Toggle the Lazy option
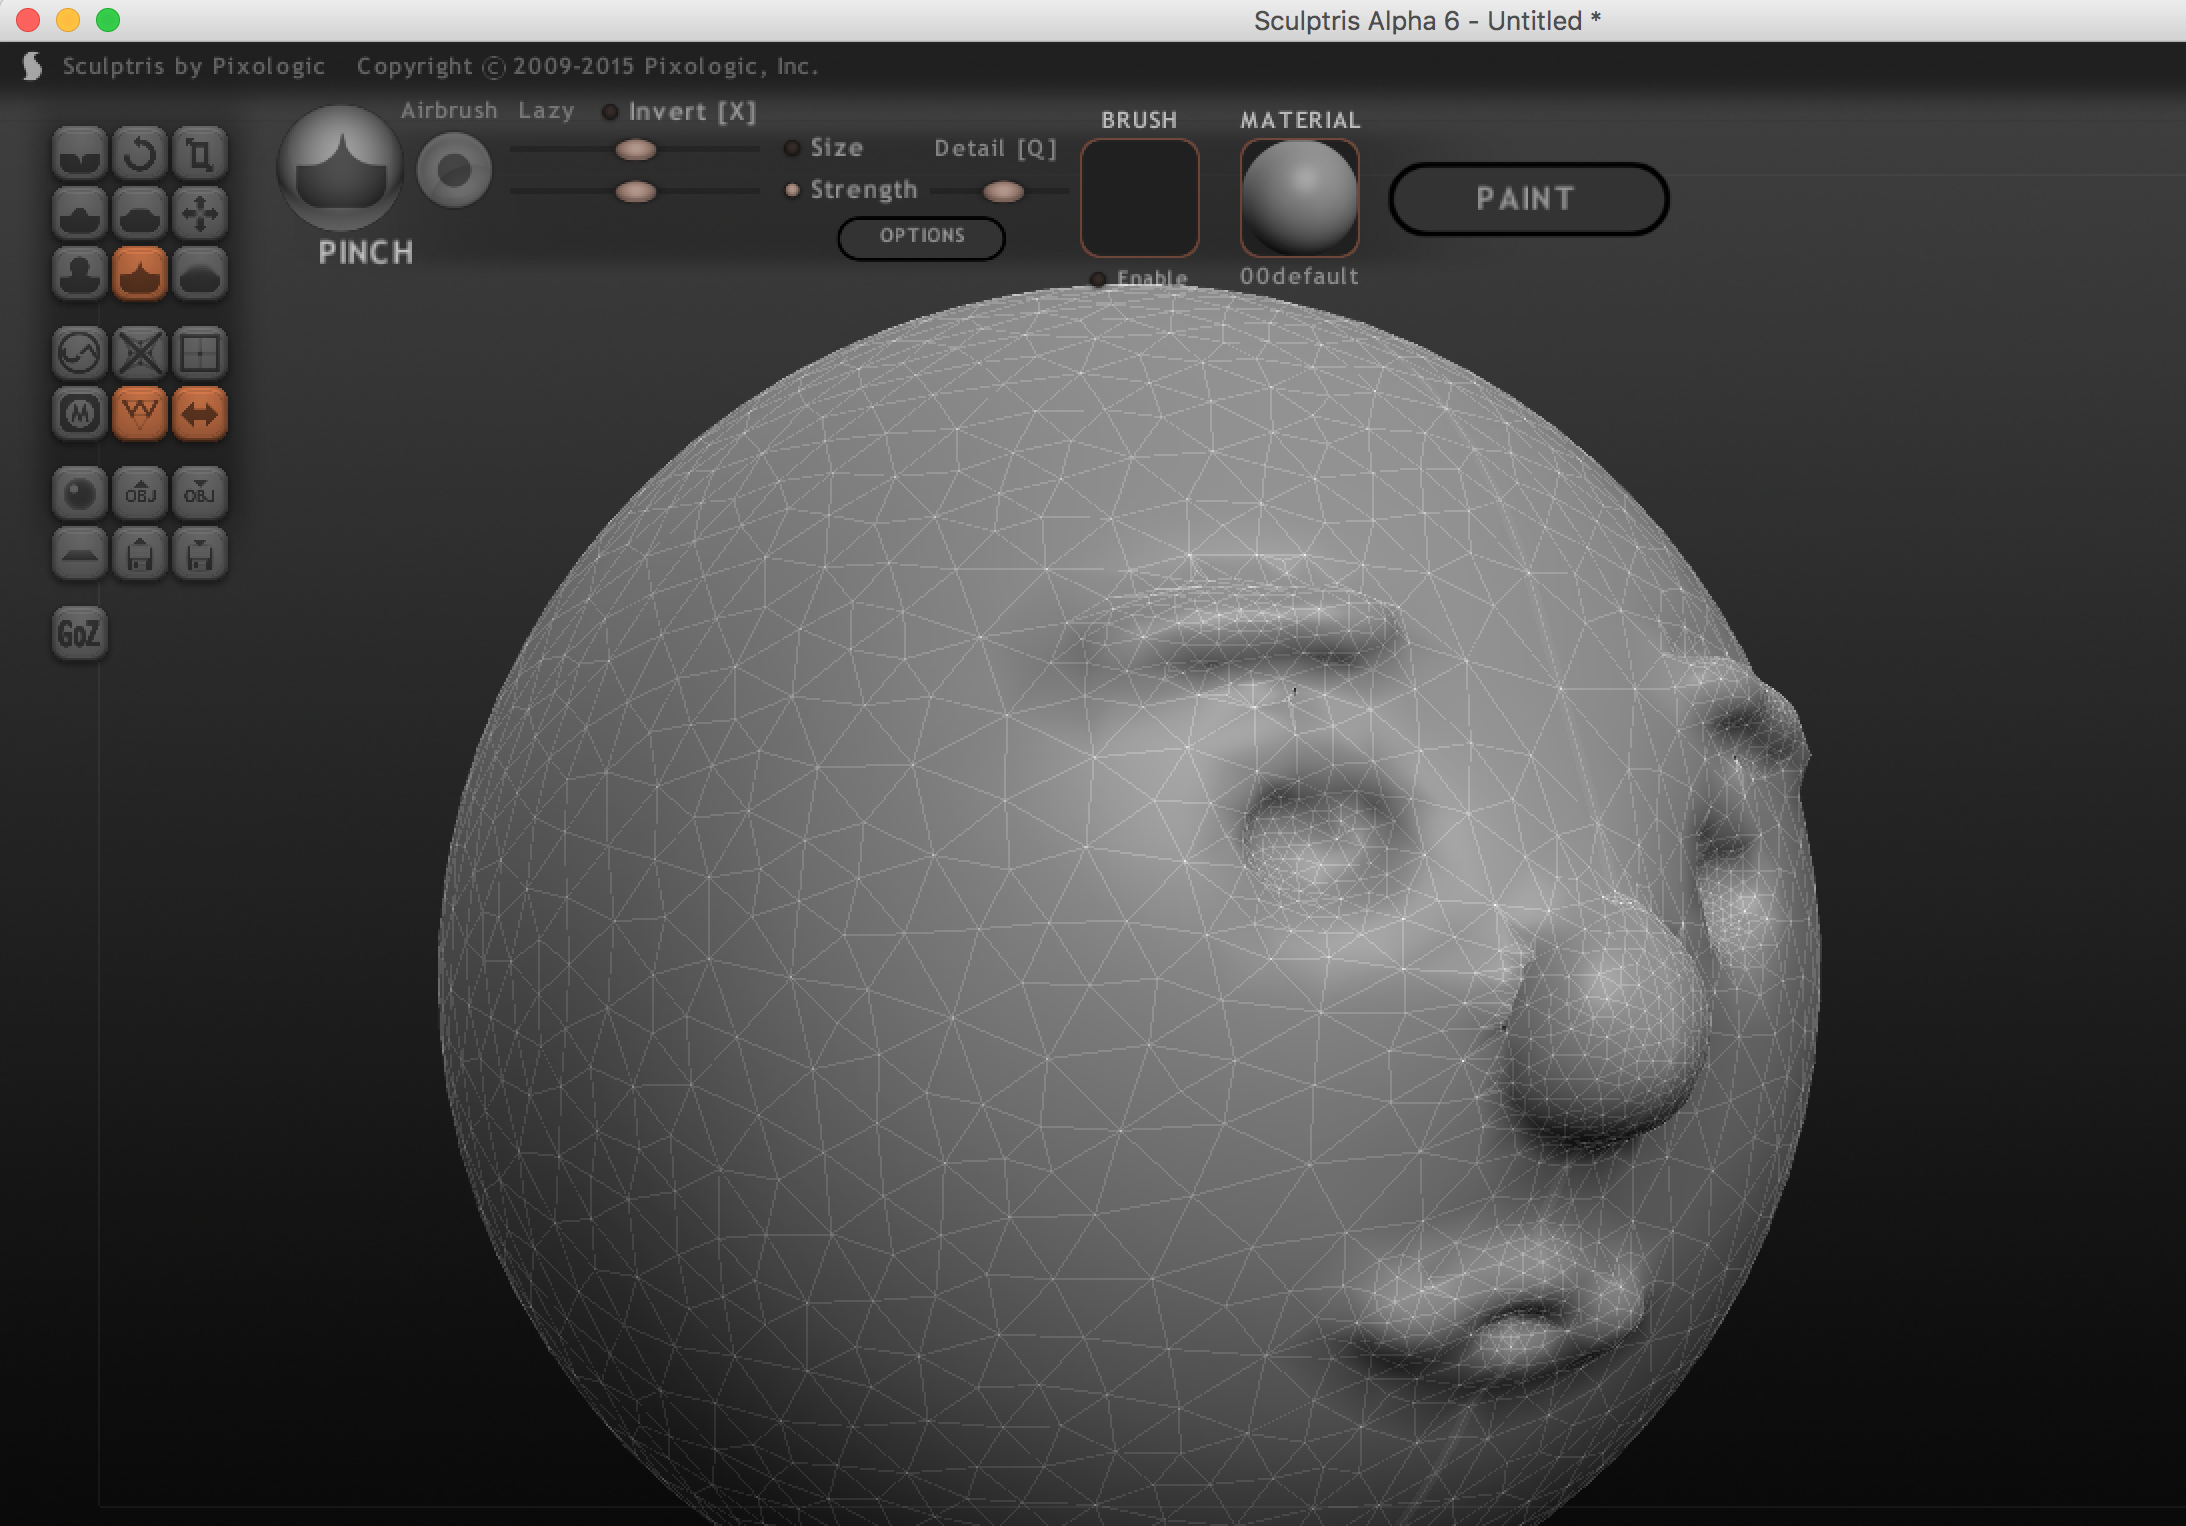Screen dimensions: 2186x1526 546,111
